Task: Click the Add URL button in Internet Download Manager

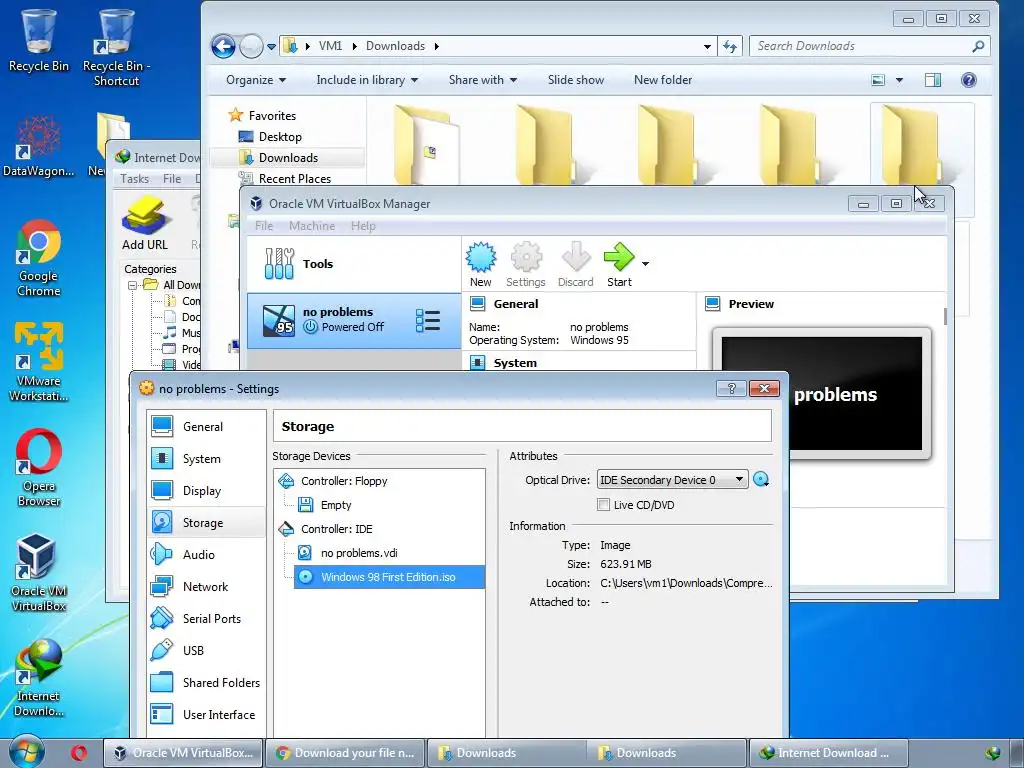Action: pos(145,223)
